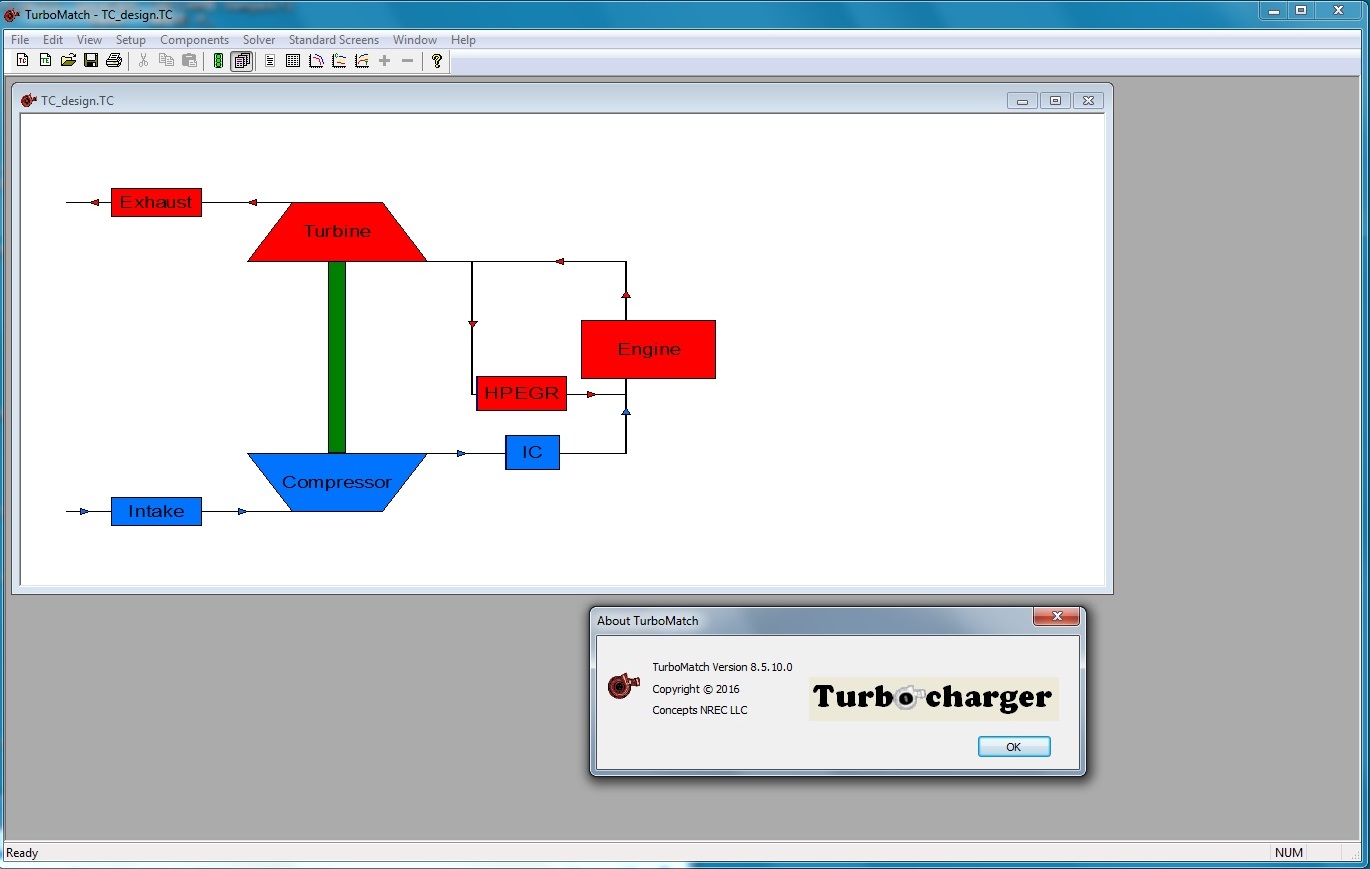1370x869 pixels.
Task: Run the solver with the traffic light icon
Action: 218,61
